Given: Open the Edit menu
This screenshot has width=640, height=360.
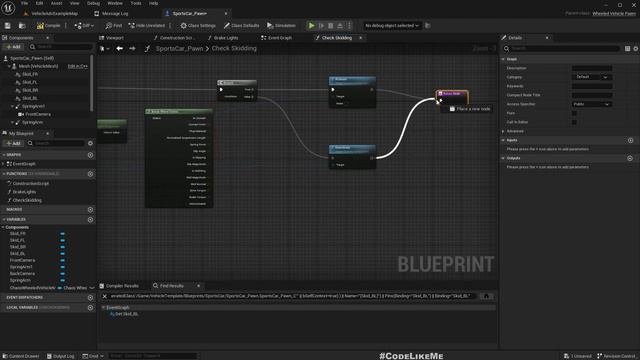Looking at the screenshot, I should coord(39,3).
